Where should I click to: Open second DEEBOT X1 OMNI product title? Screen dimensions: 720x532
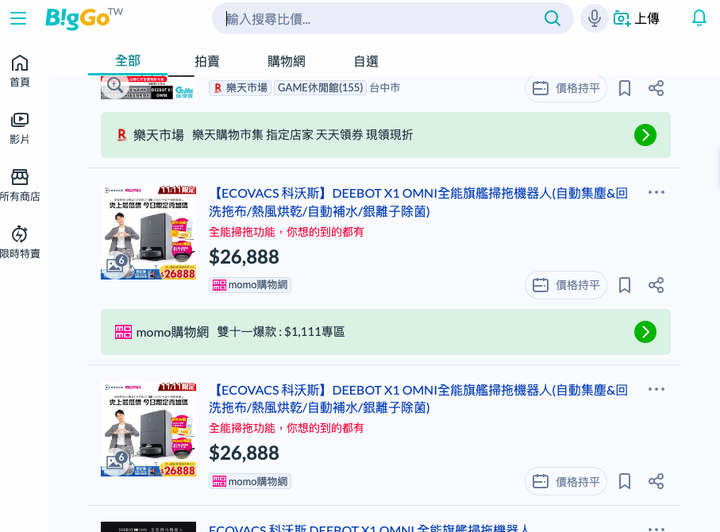pyautogui.click(x=418, y=398)
